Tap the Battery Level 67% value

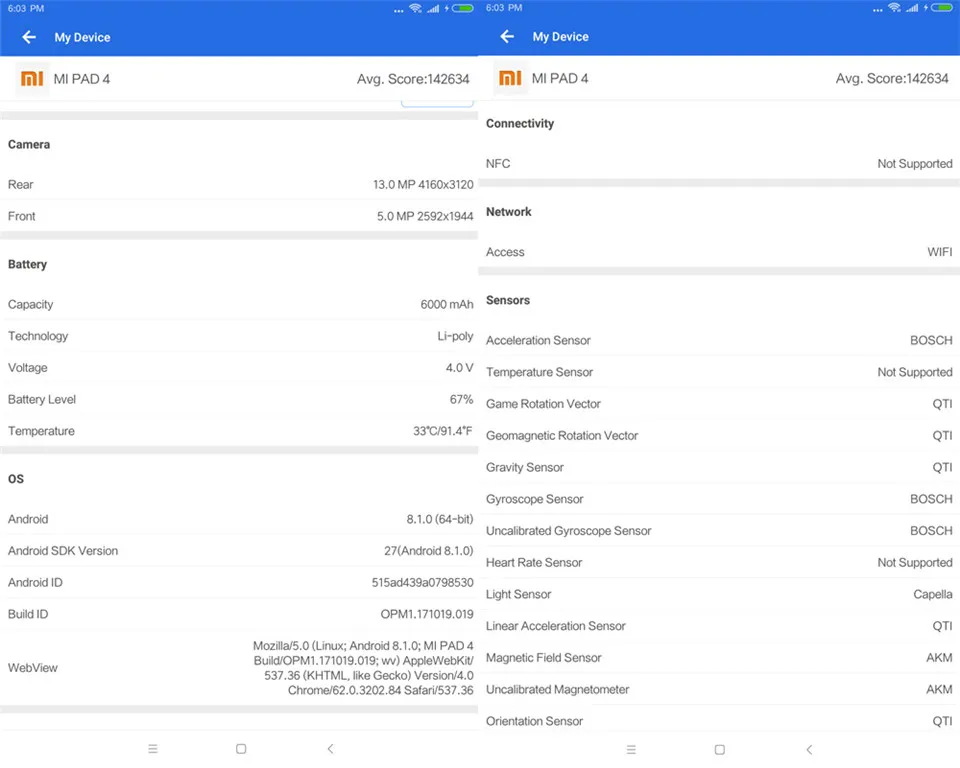tap(461, 399)
